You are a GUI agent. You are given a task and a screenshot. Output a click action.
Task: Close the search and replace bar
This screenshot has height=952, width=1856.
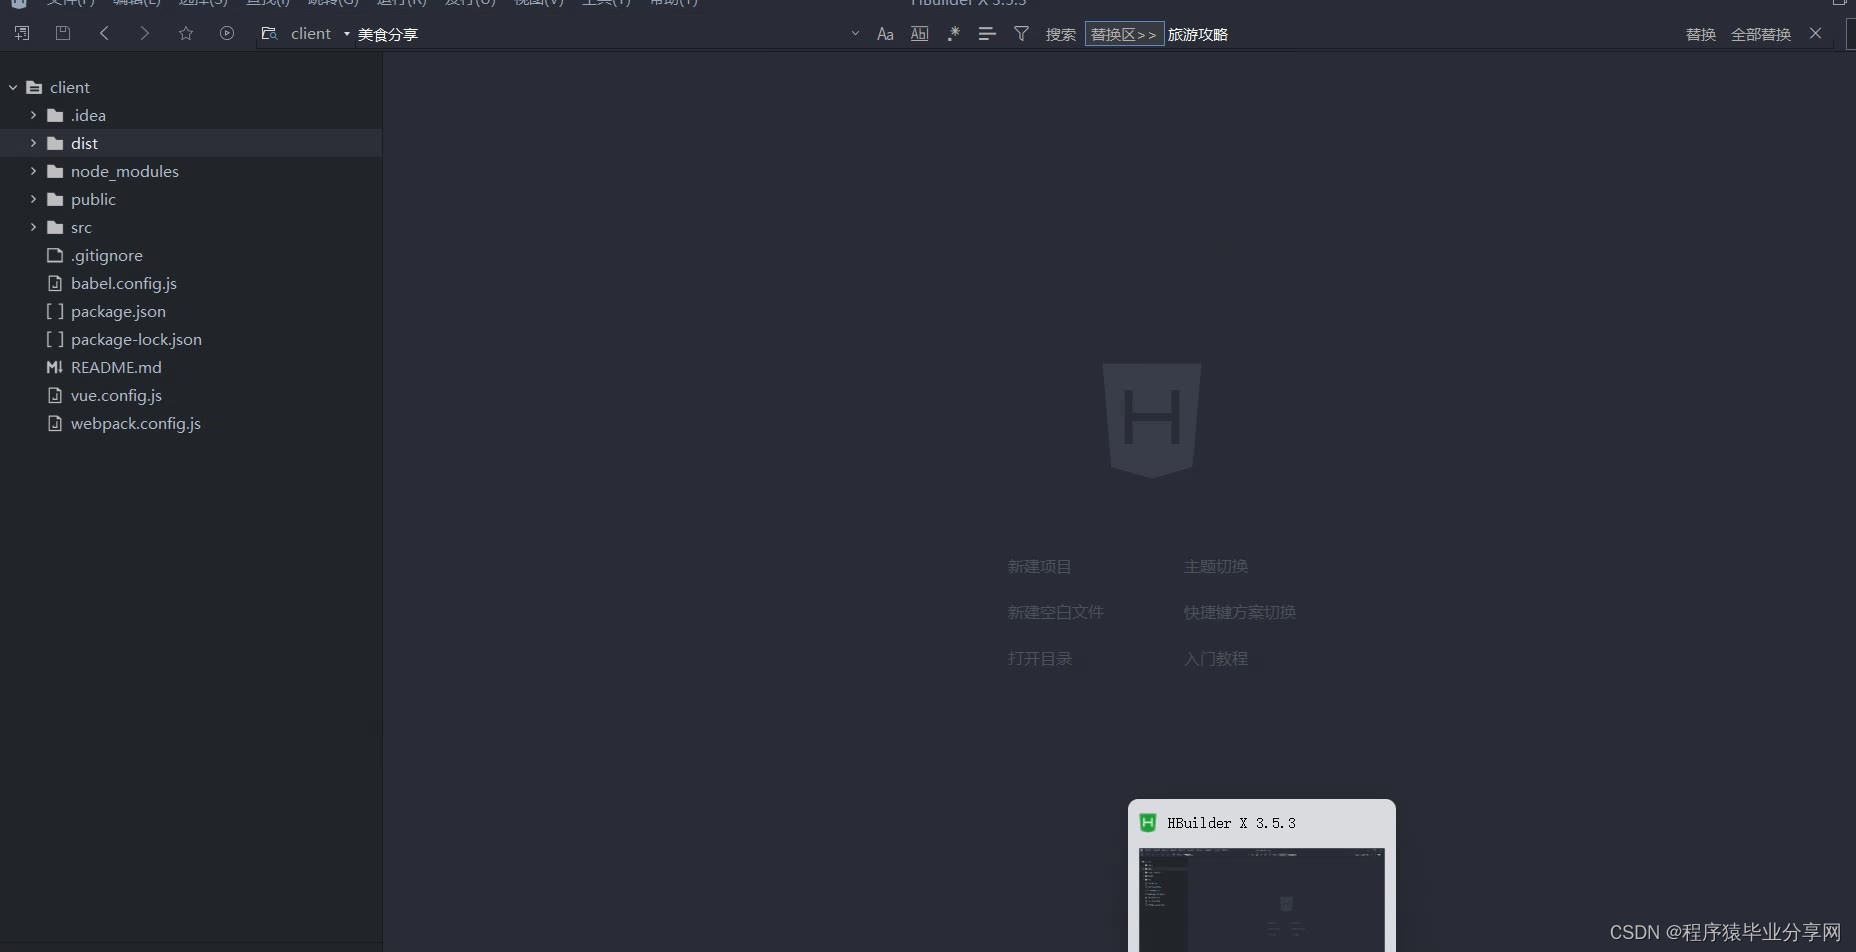pos(1816,33)
